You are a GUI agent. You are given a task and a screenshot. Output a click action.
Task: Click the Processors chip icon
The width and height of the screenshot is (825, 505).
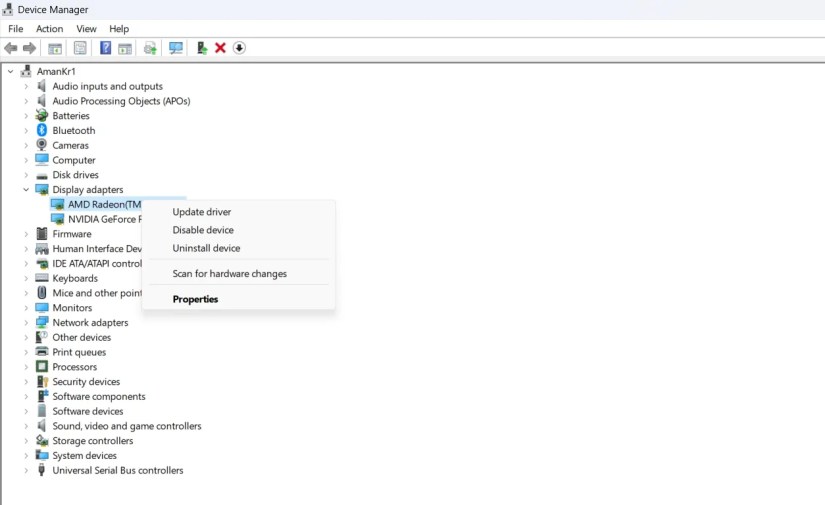42,367
